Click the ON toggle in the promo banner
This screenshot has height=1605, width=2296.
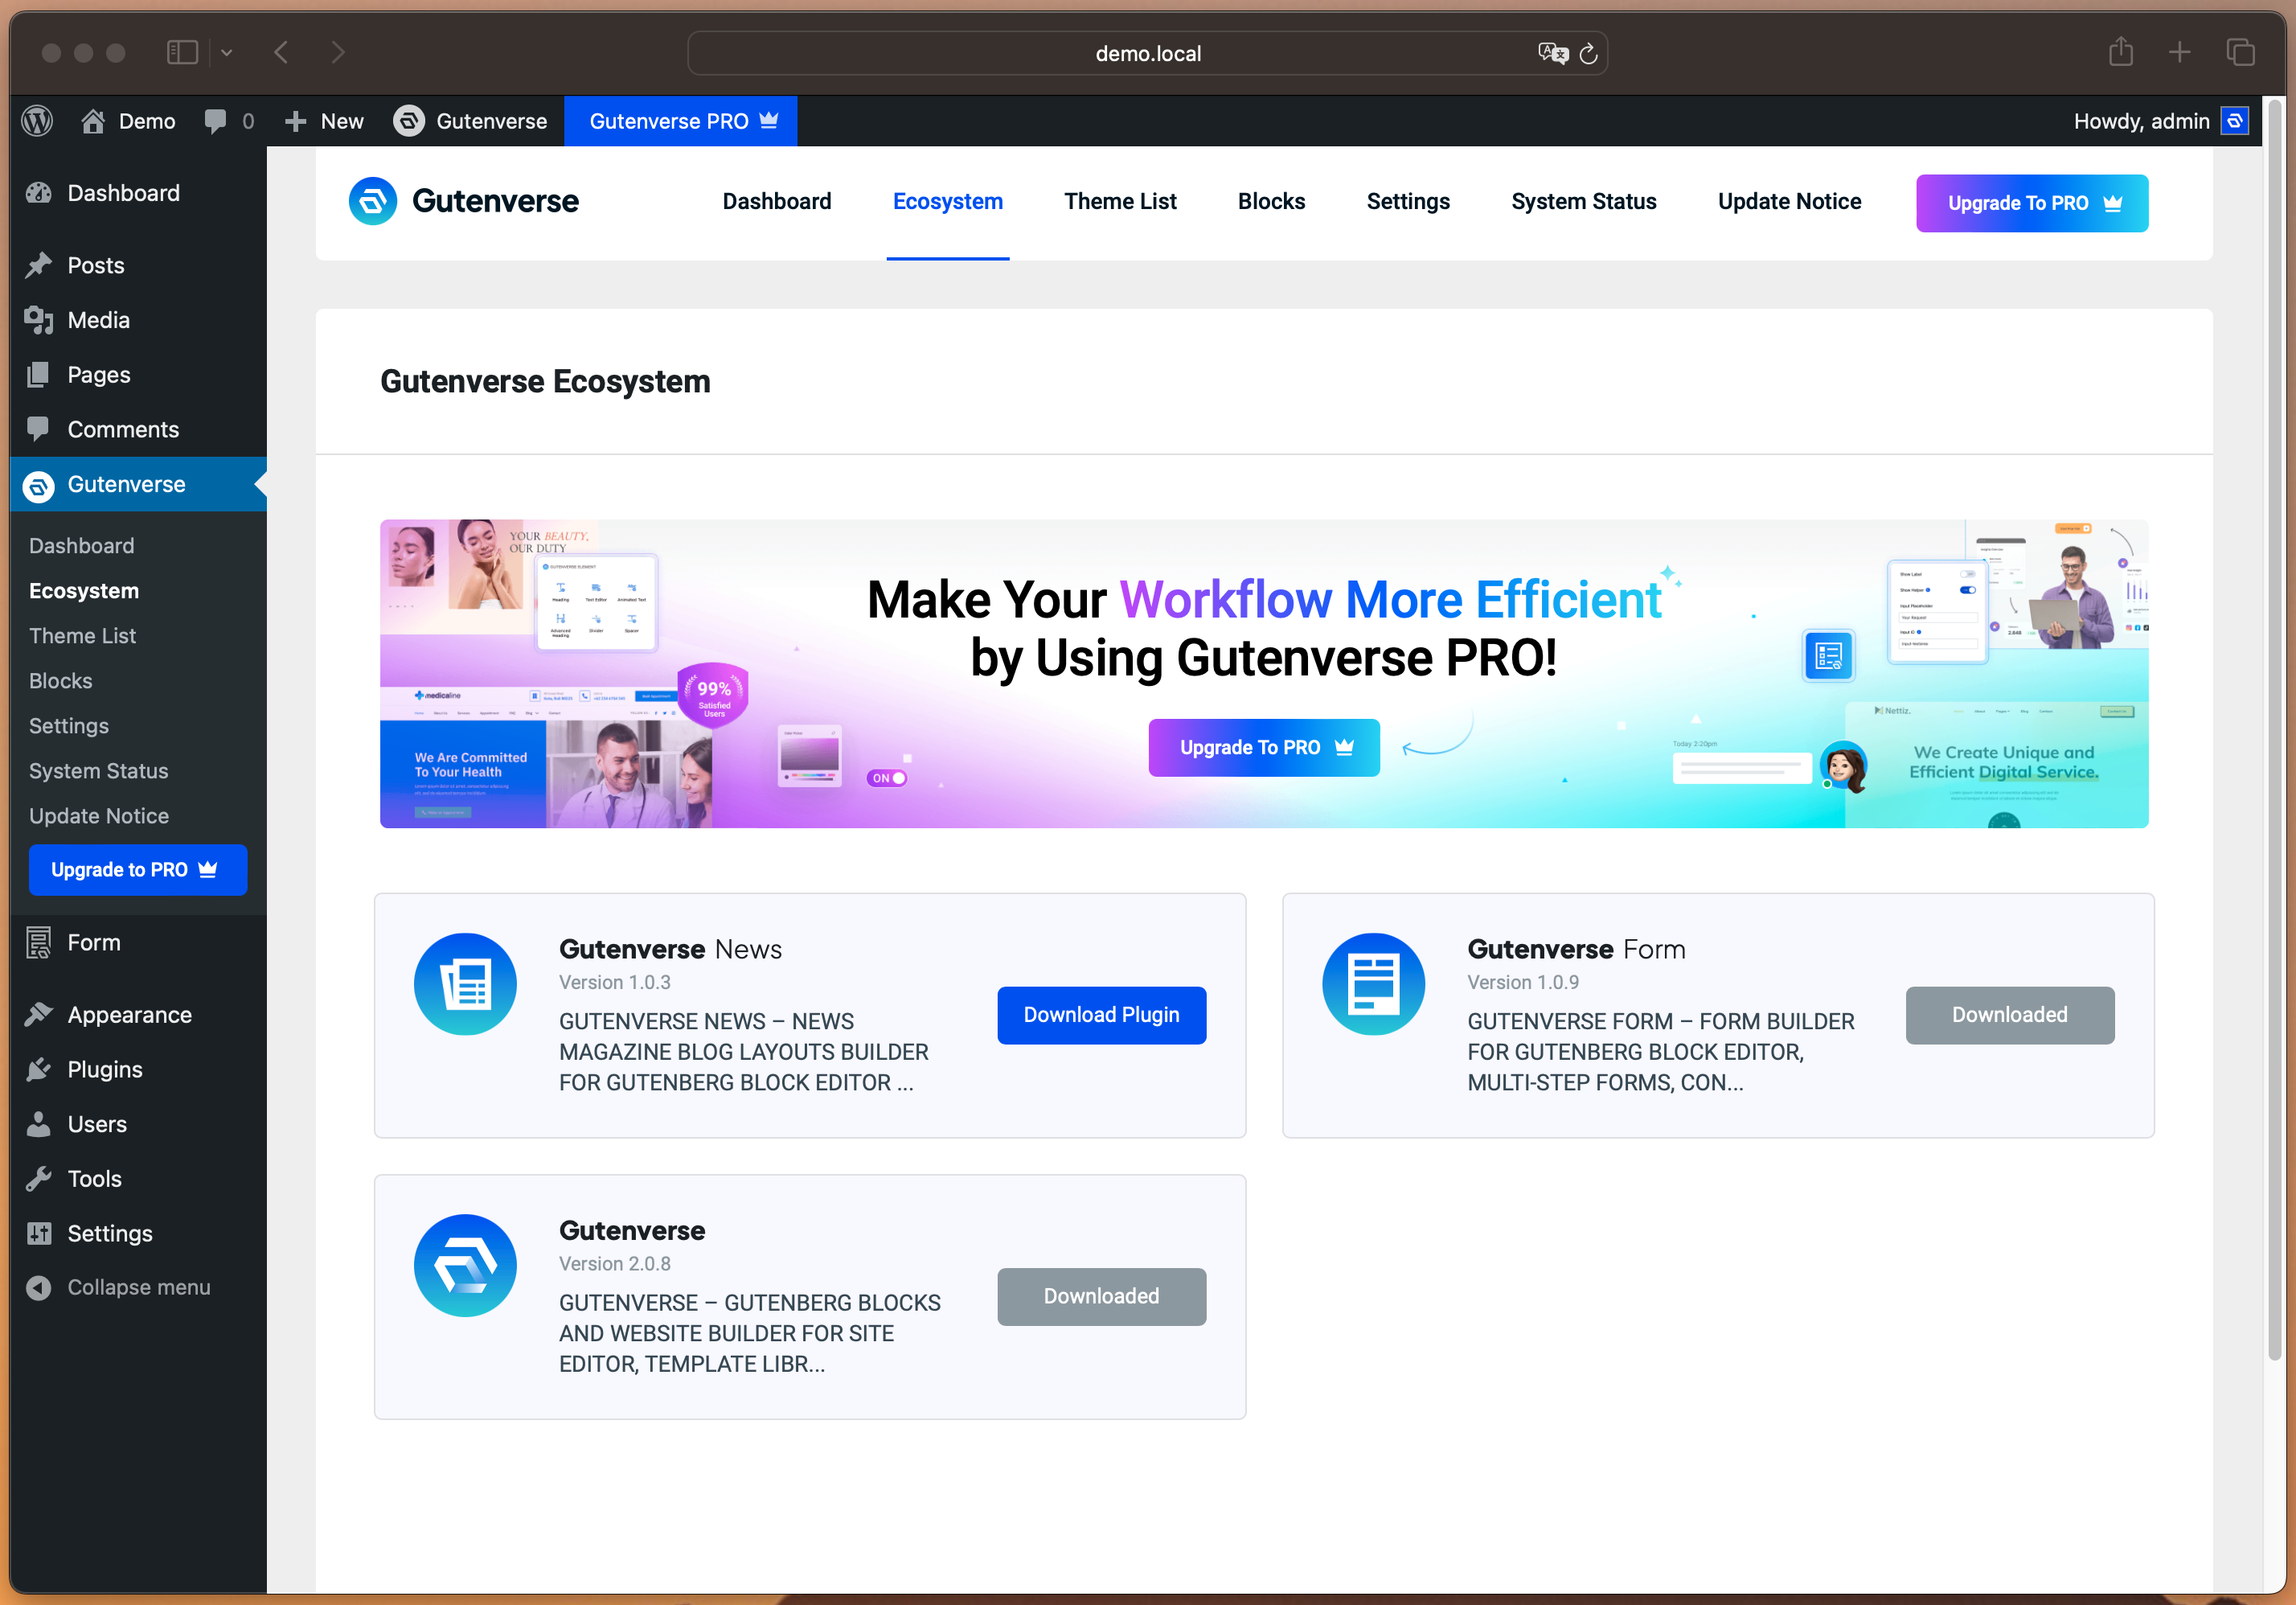[x=887, y=778]
